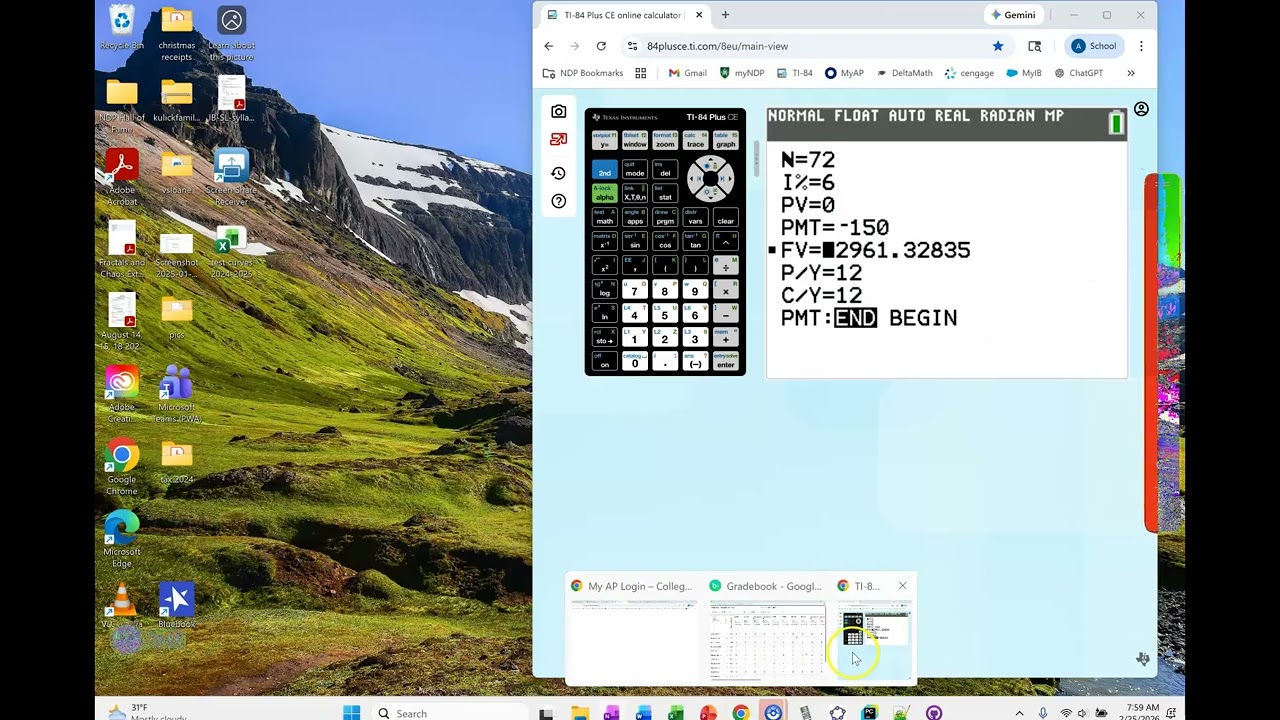Close the TI-84 preview thumbnail
Screen dimensions: 1280x720
tap(902, 586)
